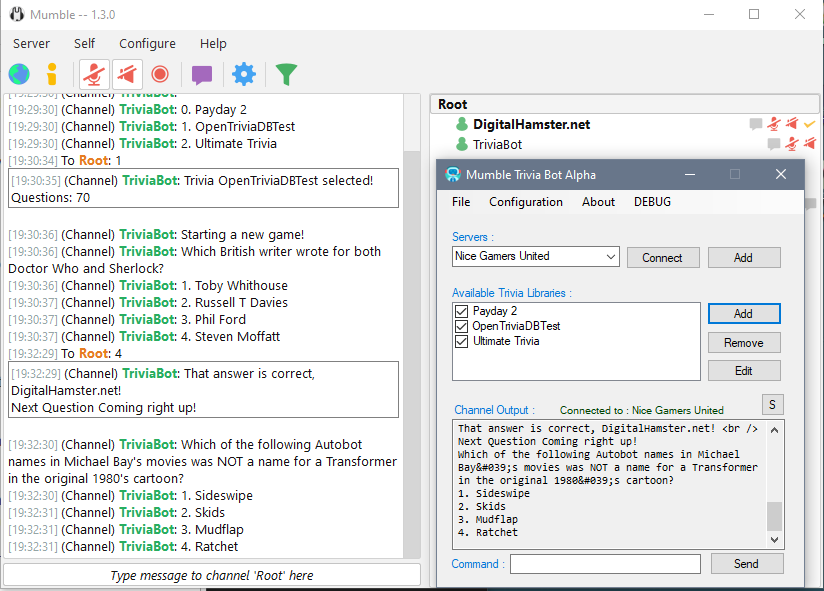
Task: Open Mumble settings gear icon
Action: tap(244, 74)
